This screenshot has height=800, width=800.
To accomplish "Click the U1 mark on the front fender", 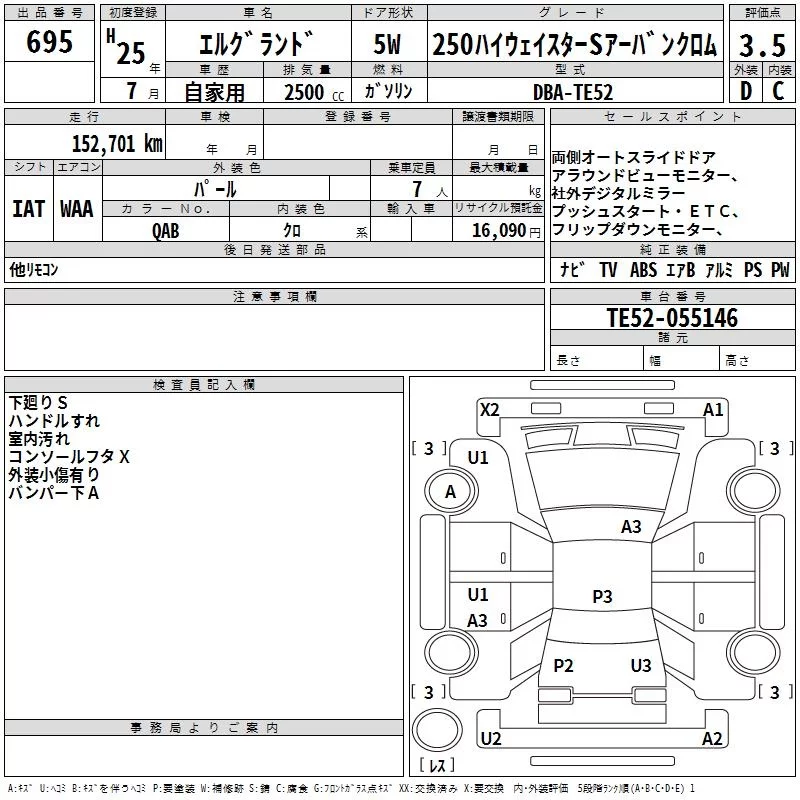I will (478, 458).
